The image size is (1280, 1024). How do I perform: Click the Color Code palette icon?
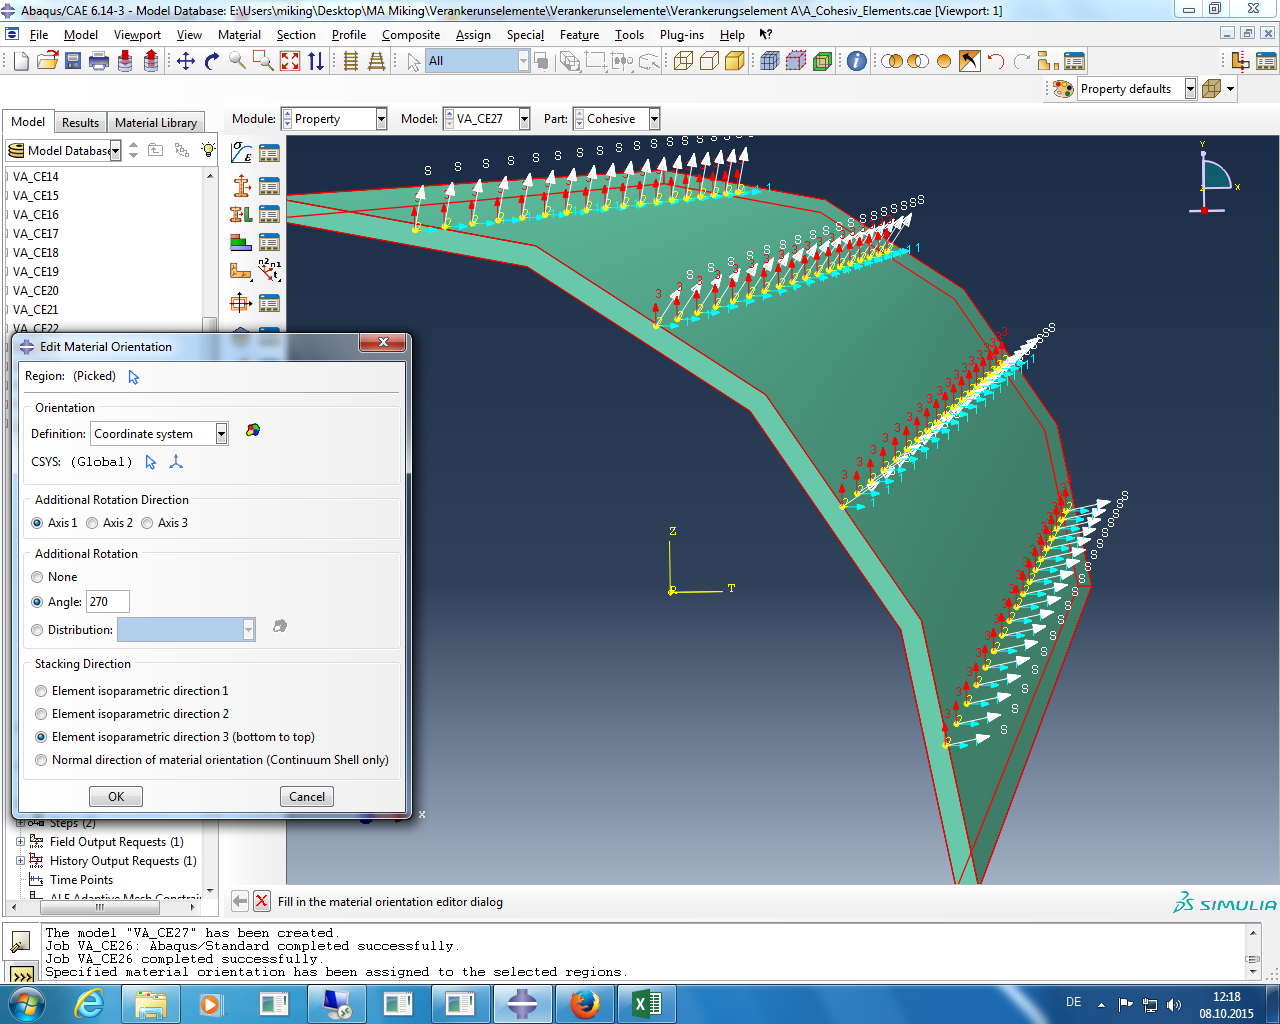pyautogui.click(x=1063, y=89)
